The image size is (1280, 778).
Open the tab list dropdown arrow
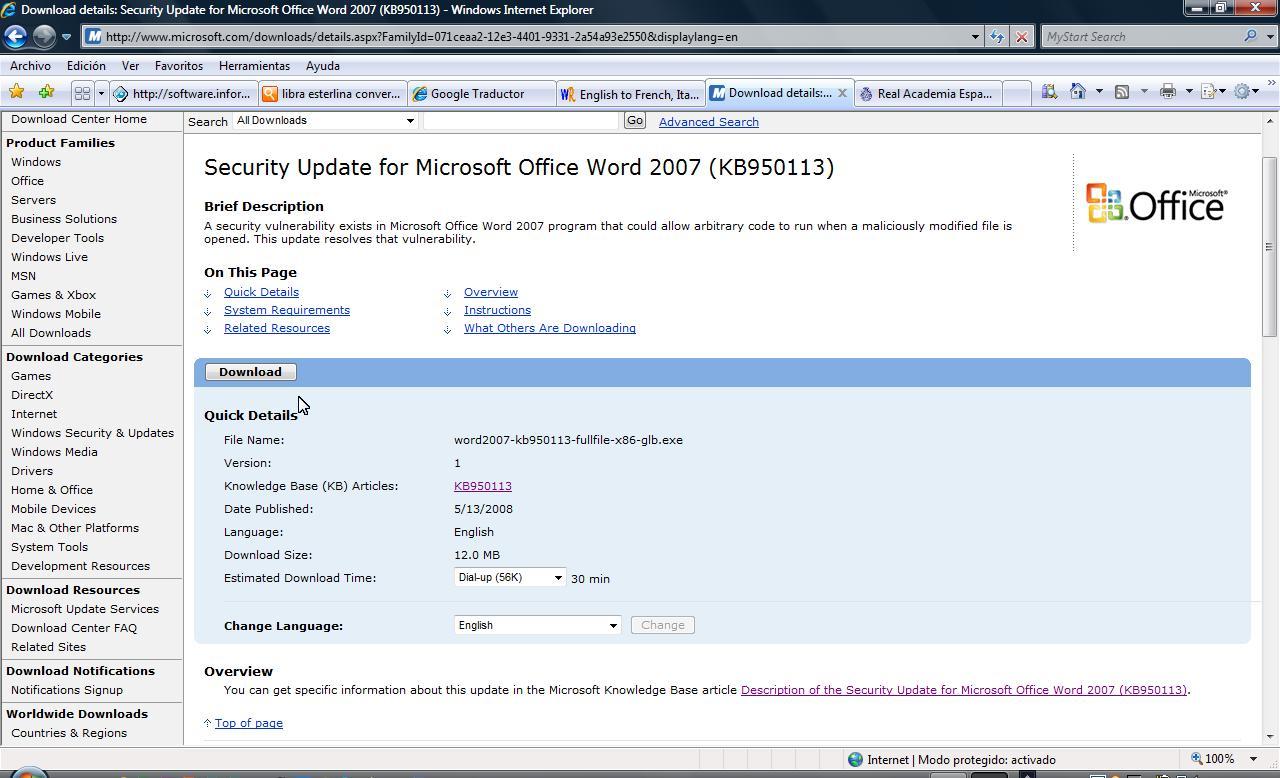click(101, 93)
